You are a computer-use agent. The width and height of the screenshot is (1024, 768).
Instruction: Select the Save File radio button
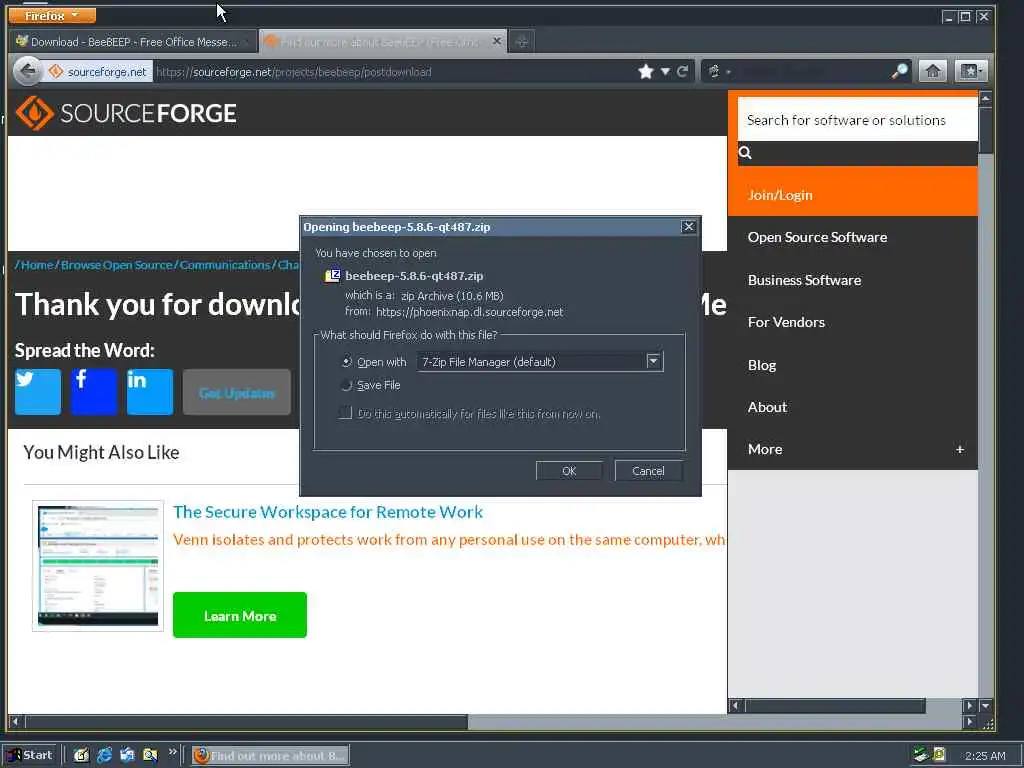346,385
